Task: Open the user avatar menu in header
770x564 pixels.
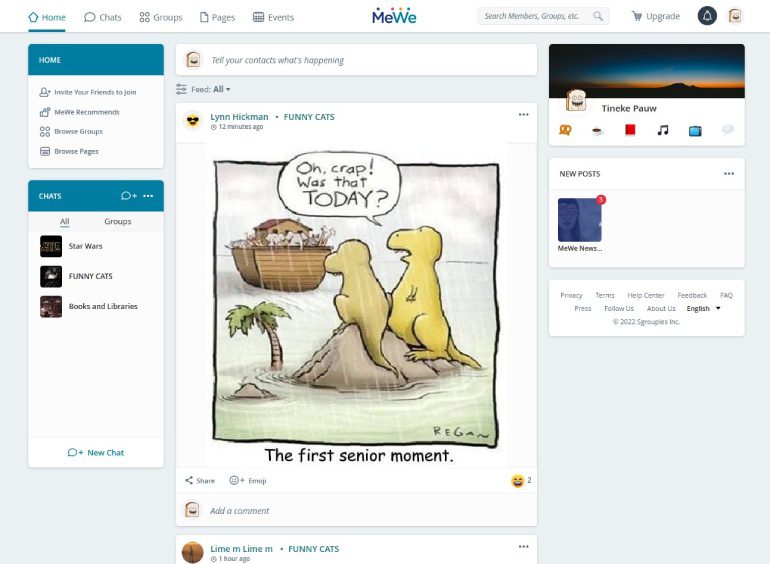Action: (735, 16)
